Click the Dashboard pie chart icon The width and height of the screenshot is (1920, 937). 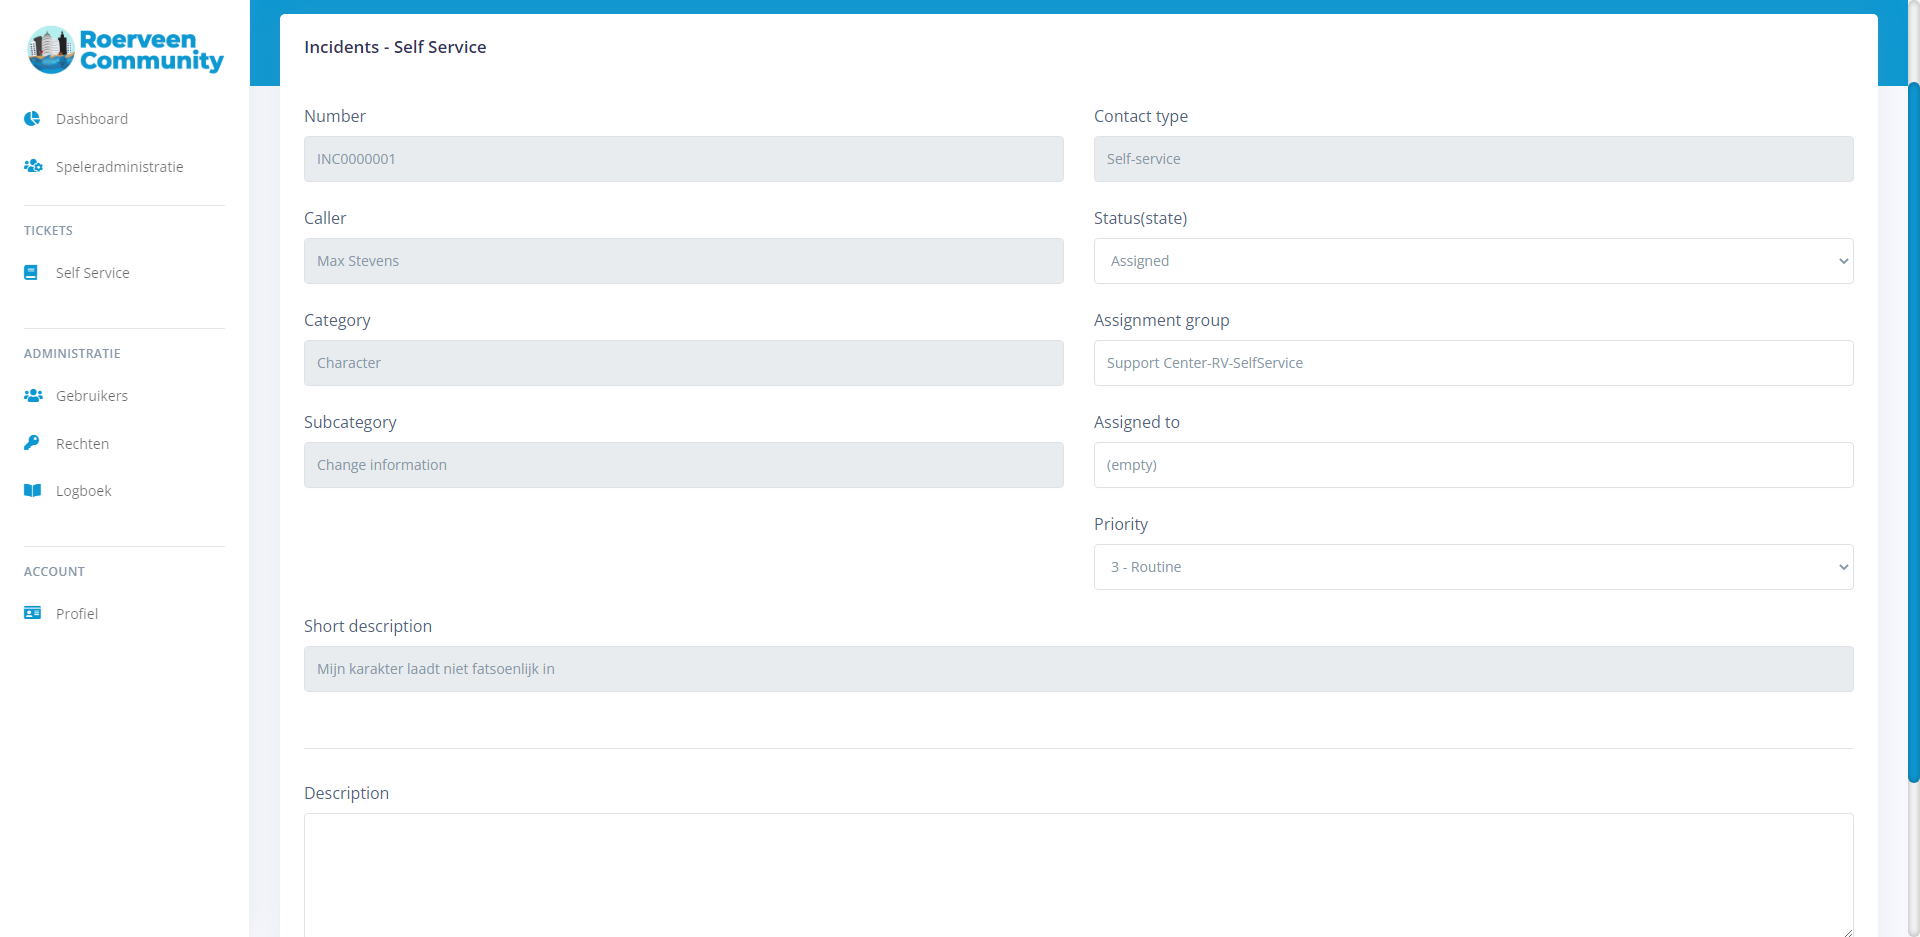[x=32, y=119]
